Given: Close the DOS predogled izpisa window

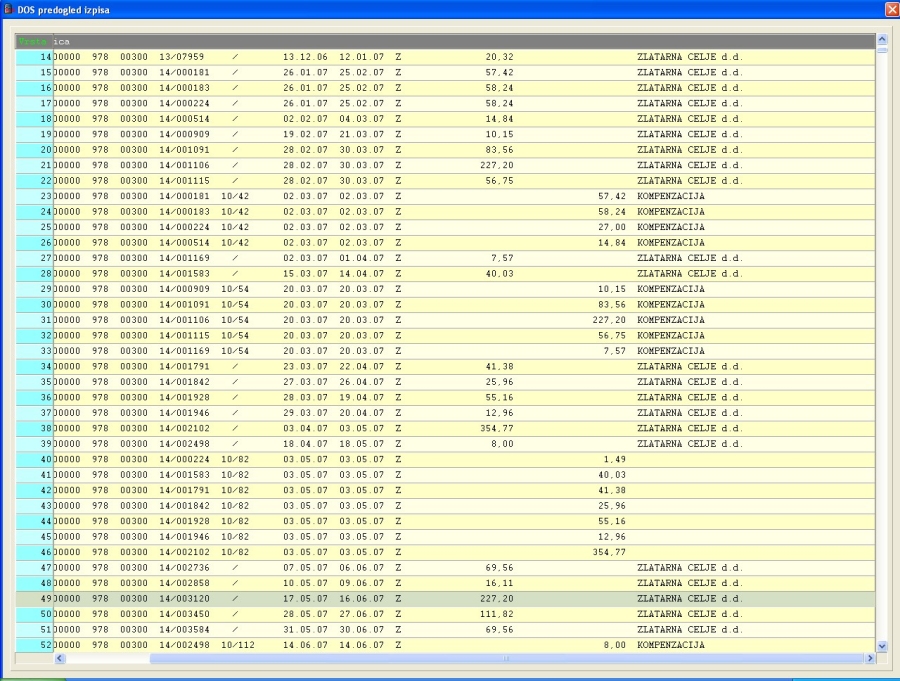Looking at the screenshot, I should click(x=890, y=9).
